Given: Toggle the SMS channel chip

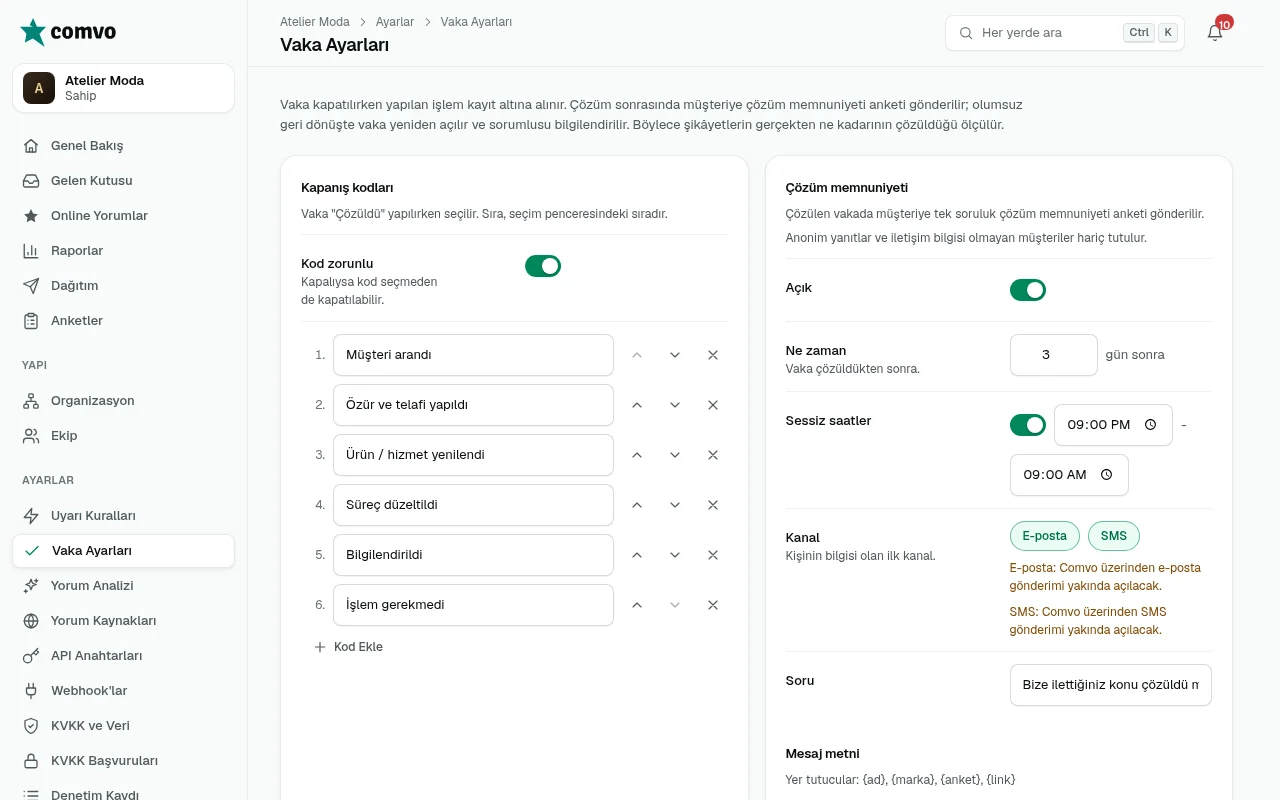Looking at the screenshot, I should (x=1114, y=536).
